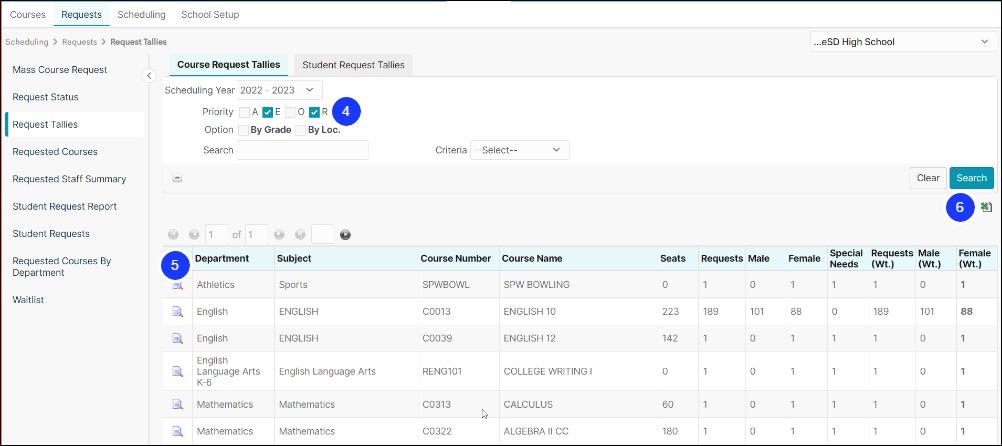Screen dimensions: 1002x446
Task: Uncheck Priority R checkbox
Action: tap(314, 112)
